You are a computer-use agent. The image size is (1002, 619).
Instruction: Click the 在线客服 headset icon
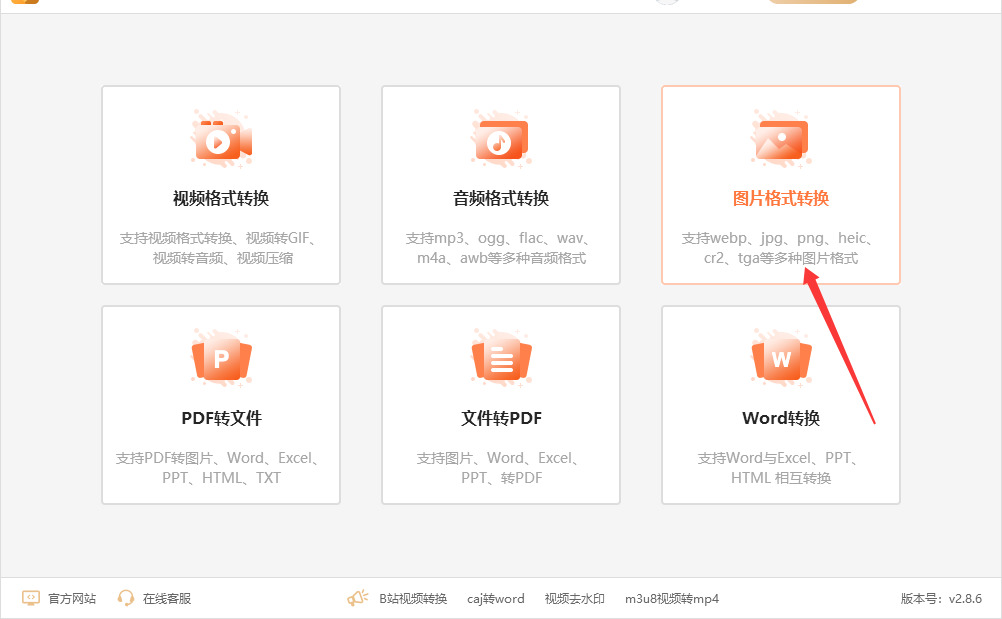pyautogui.click(x=126, y=598)
